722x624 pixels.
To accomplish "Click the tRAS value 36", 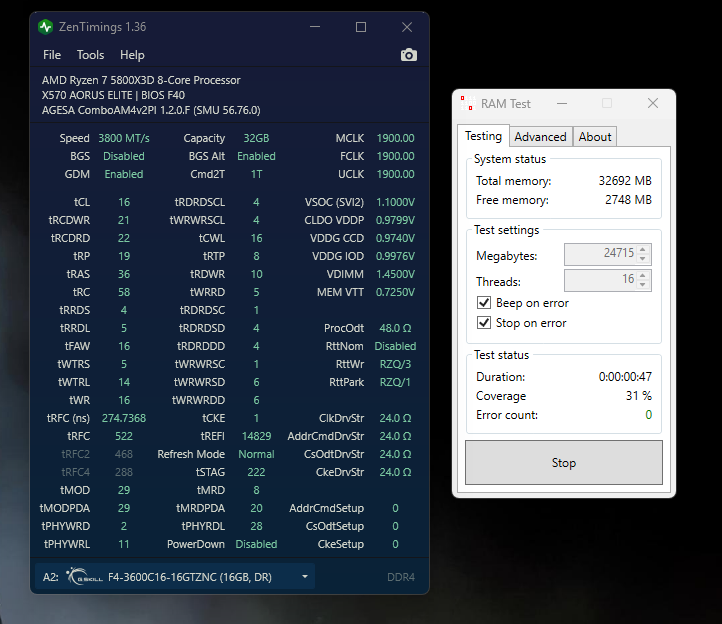I will click(124, 274).
